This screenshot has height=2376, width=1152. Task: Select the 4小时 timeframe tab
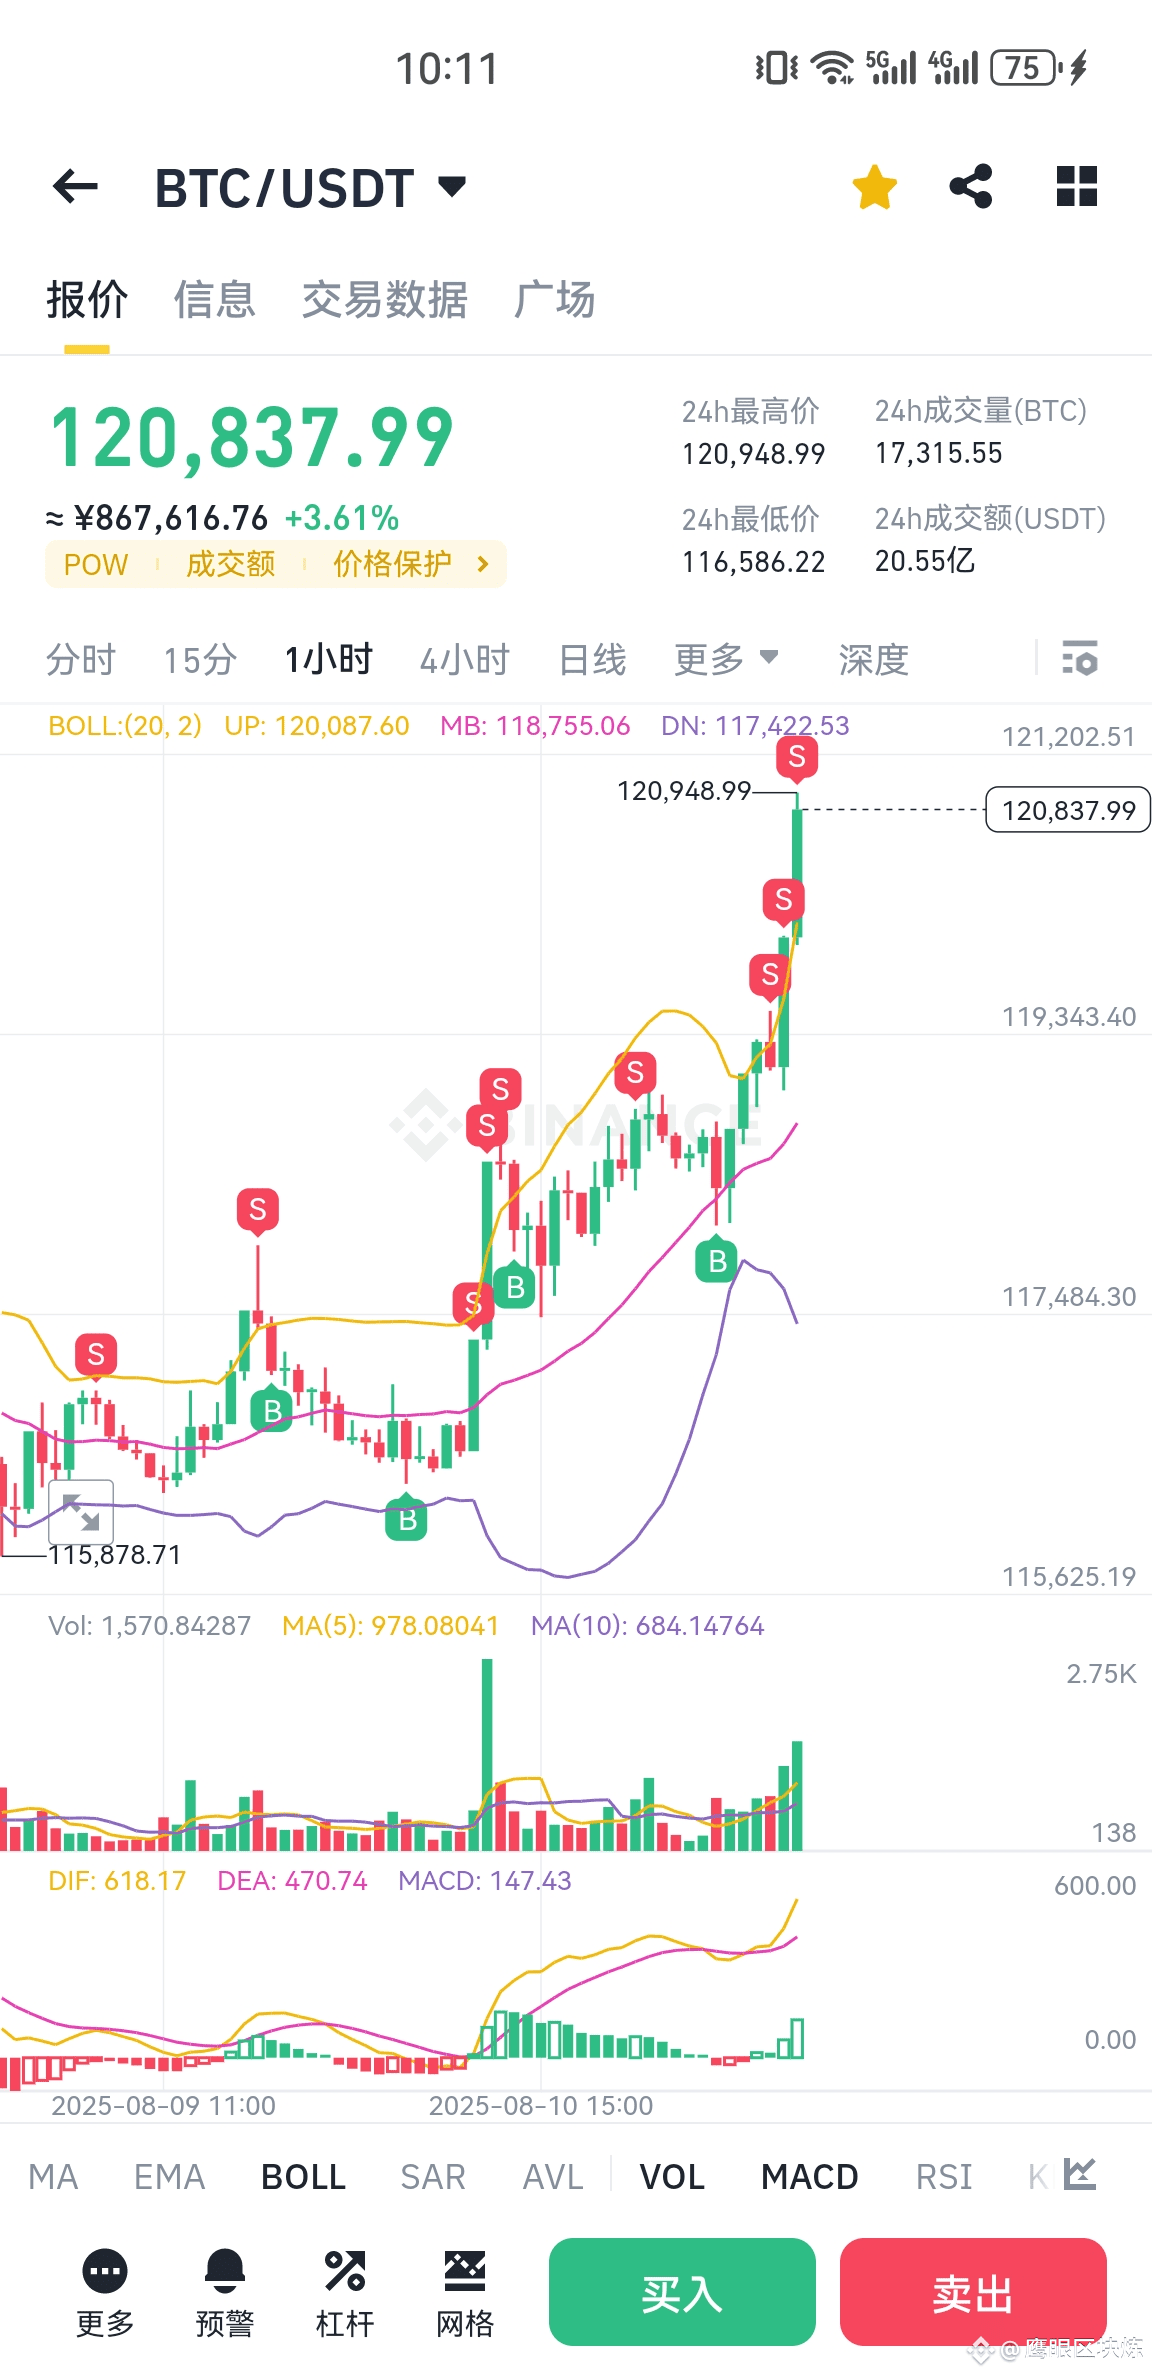click(x=465, y=660)
